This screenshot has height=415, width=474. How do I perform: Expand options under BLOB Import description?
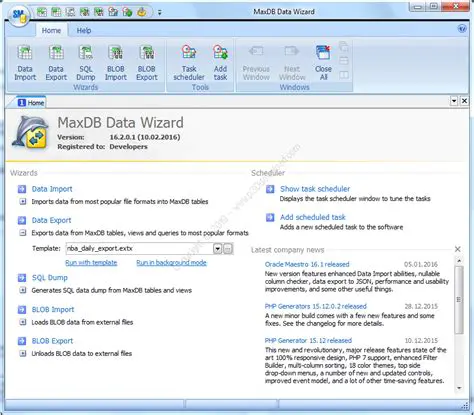(x=23, y=322)
